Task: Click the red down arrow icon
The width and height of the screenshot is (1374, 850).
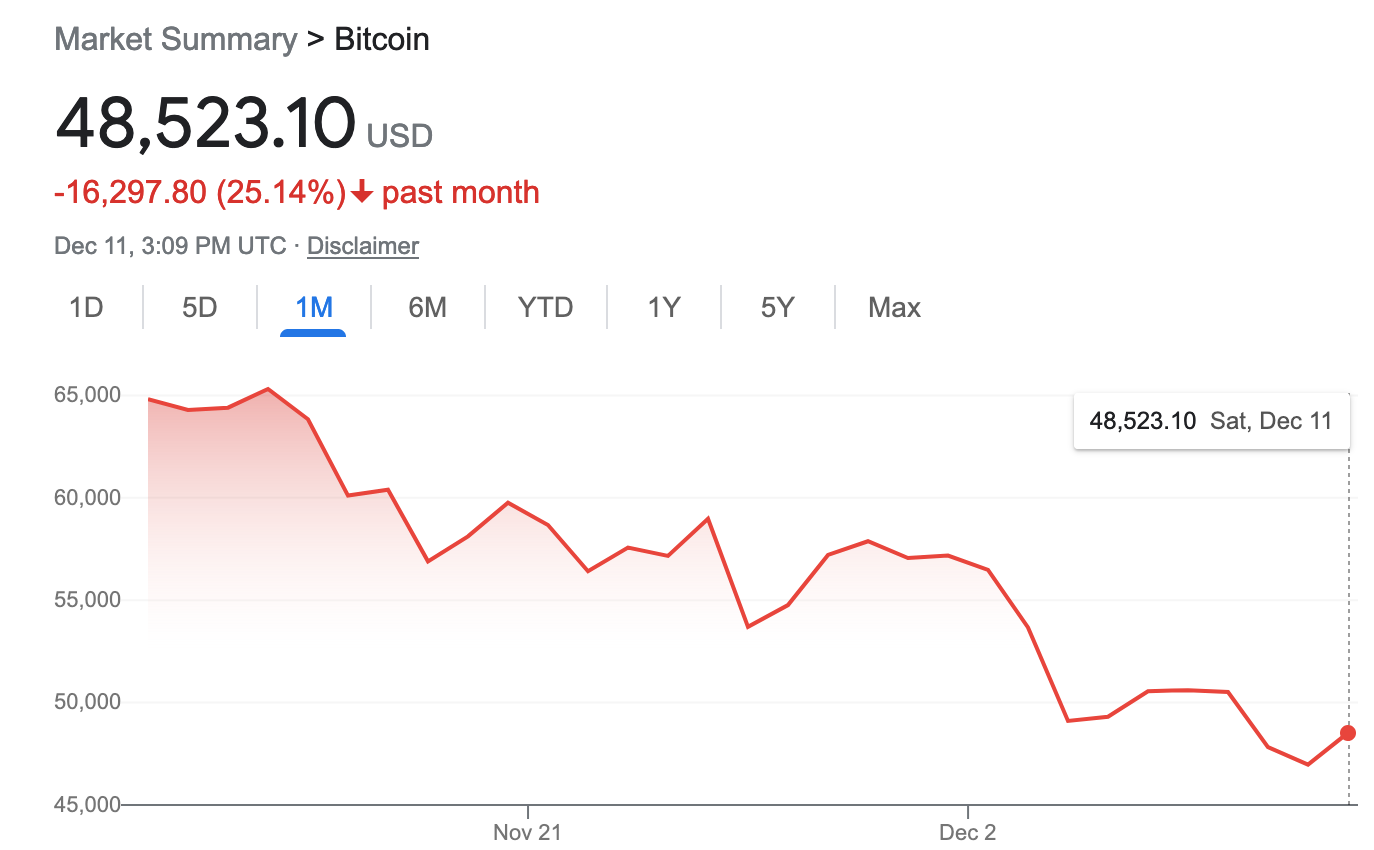Action: point(362,192)
